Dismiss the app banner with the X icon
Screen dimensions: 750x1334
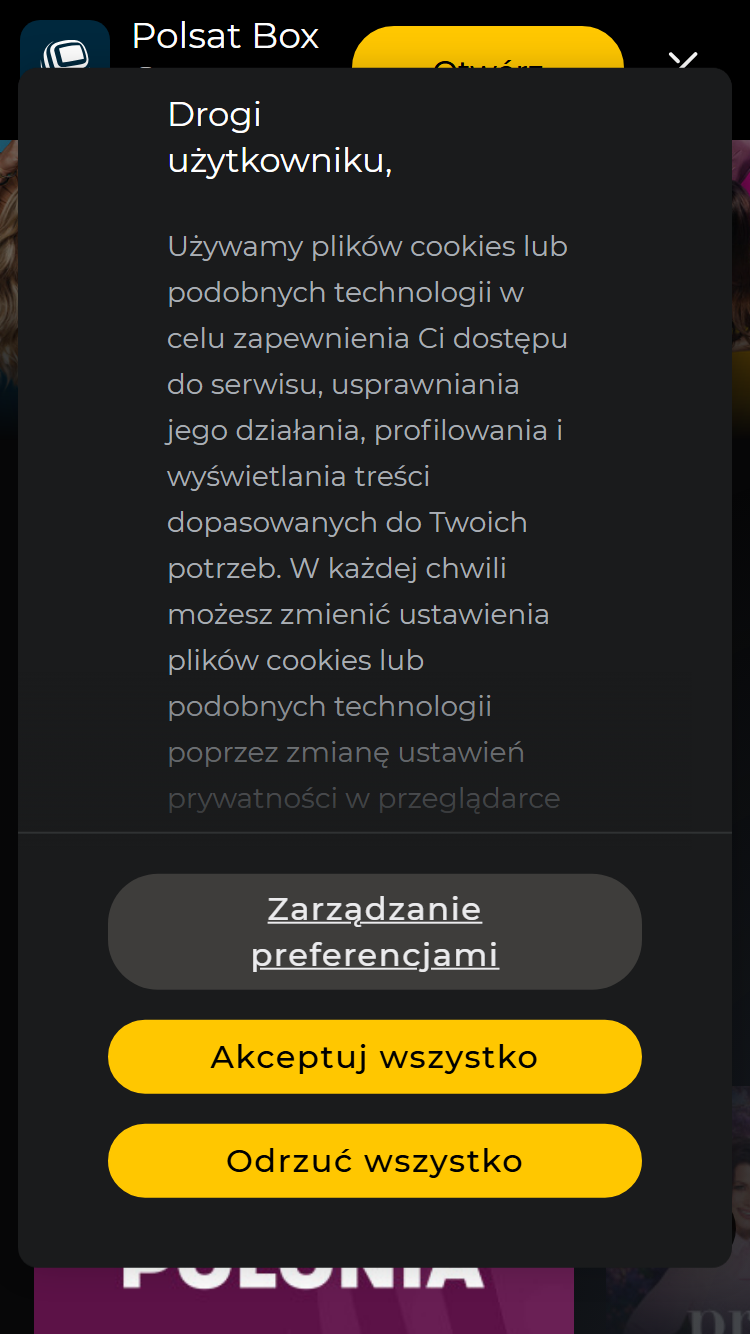(x=684, y=59)
